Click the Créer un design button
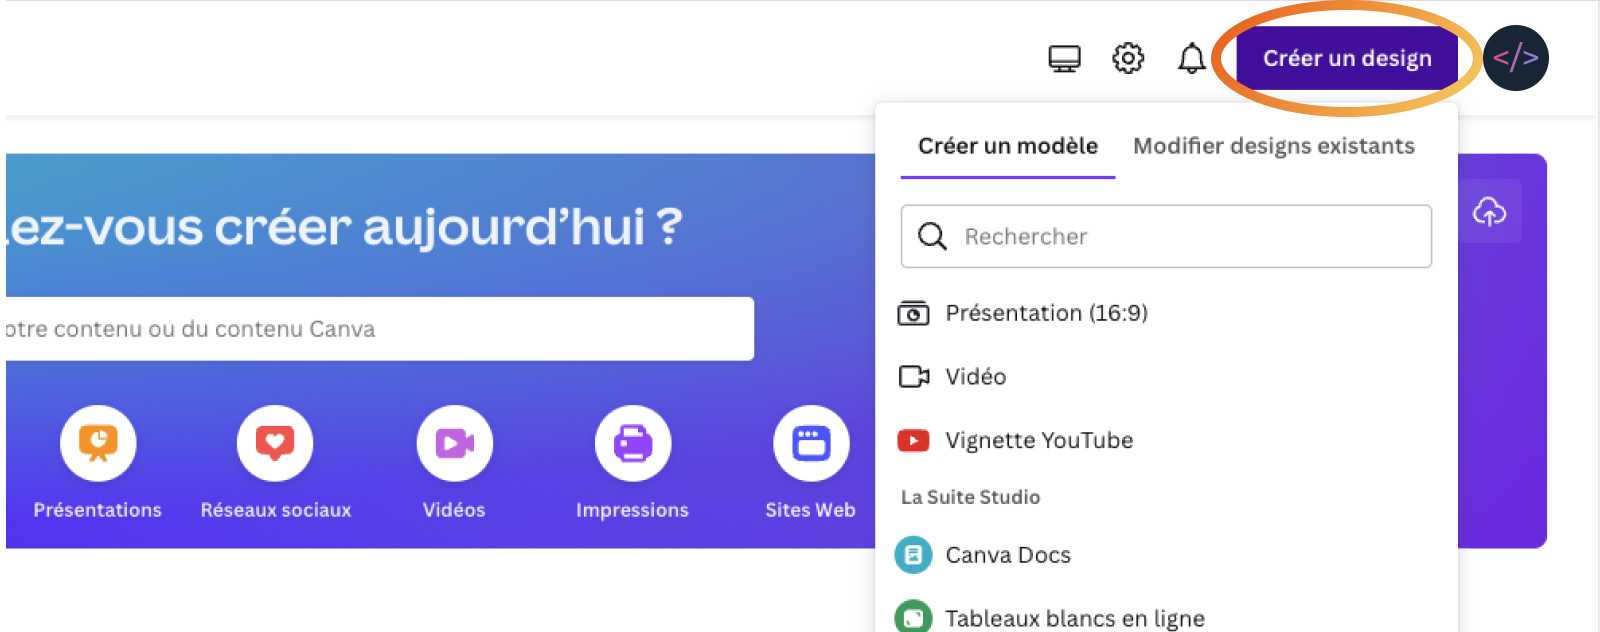This screenshot has height=632, width=1600. point(1347,58)
